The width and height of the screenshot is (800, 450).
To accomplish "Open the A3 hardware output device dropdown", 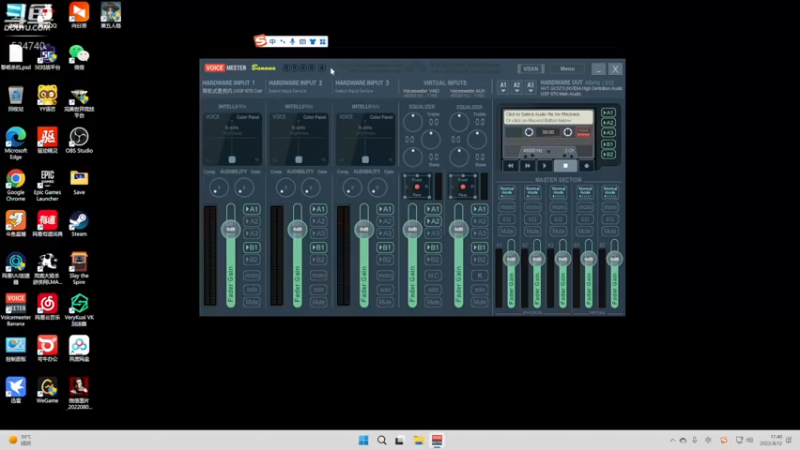I will (x=531, y=87).
